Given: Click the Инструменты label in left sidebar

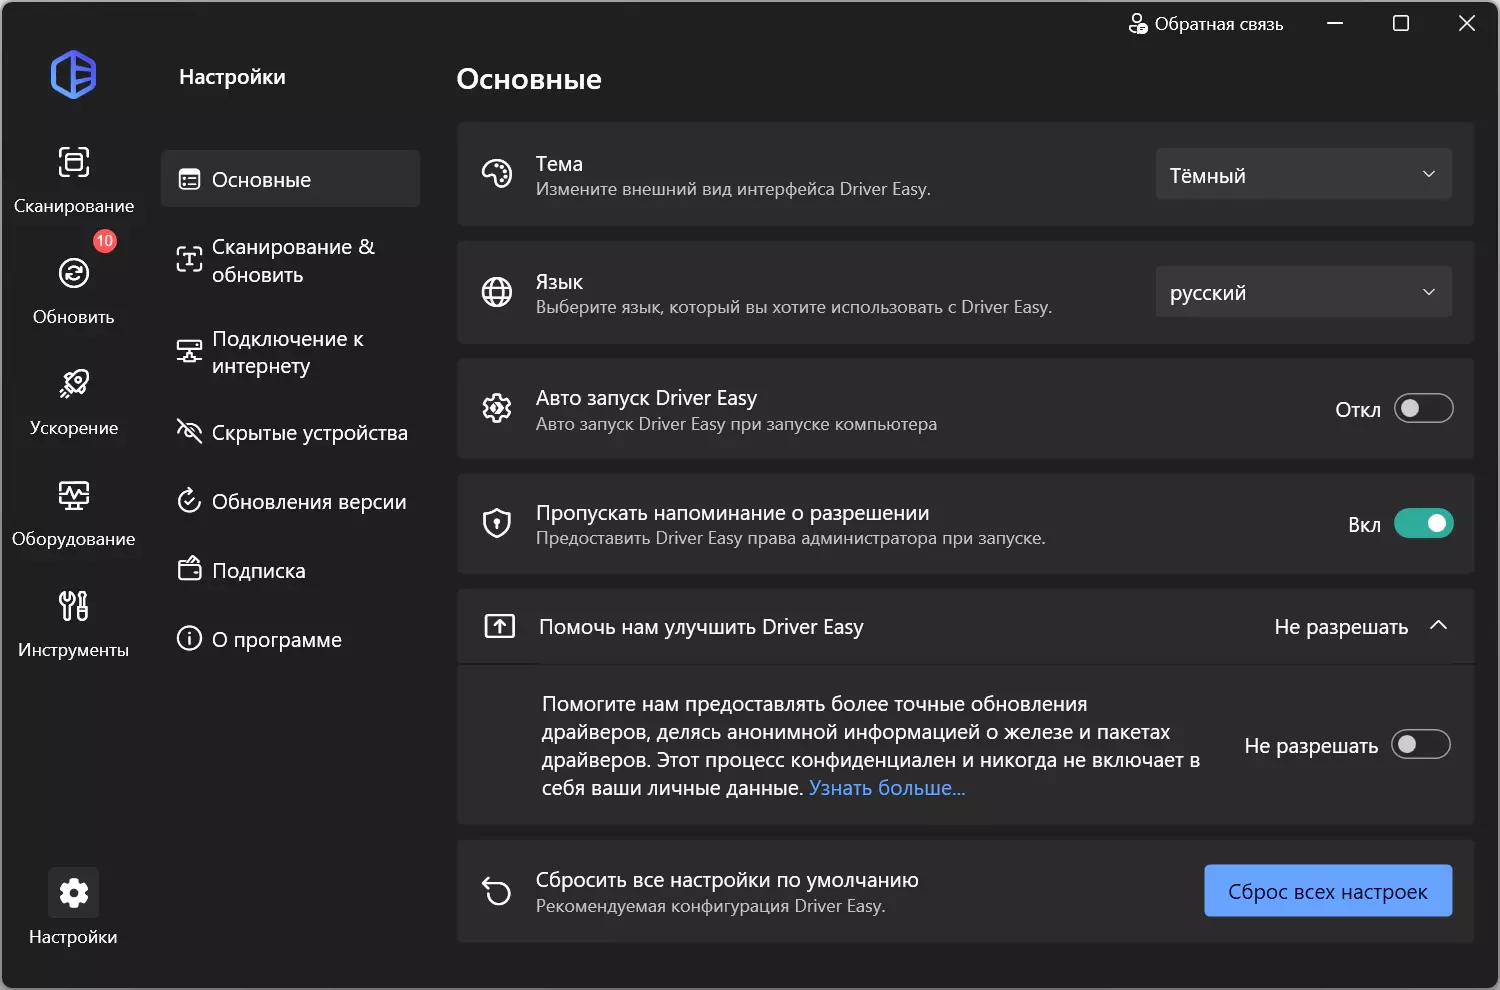Looking at the screenshot, I should pyautogui.click(x=74, y=650).
